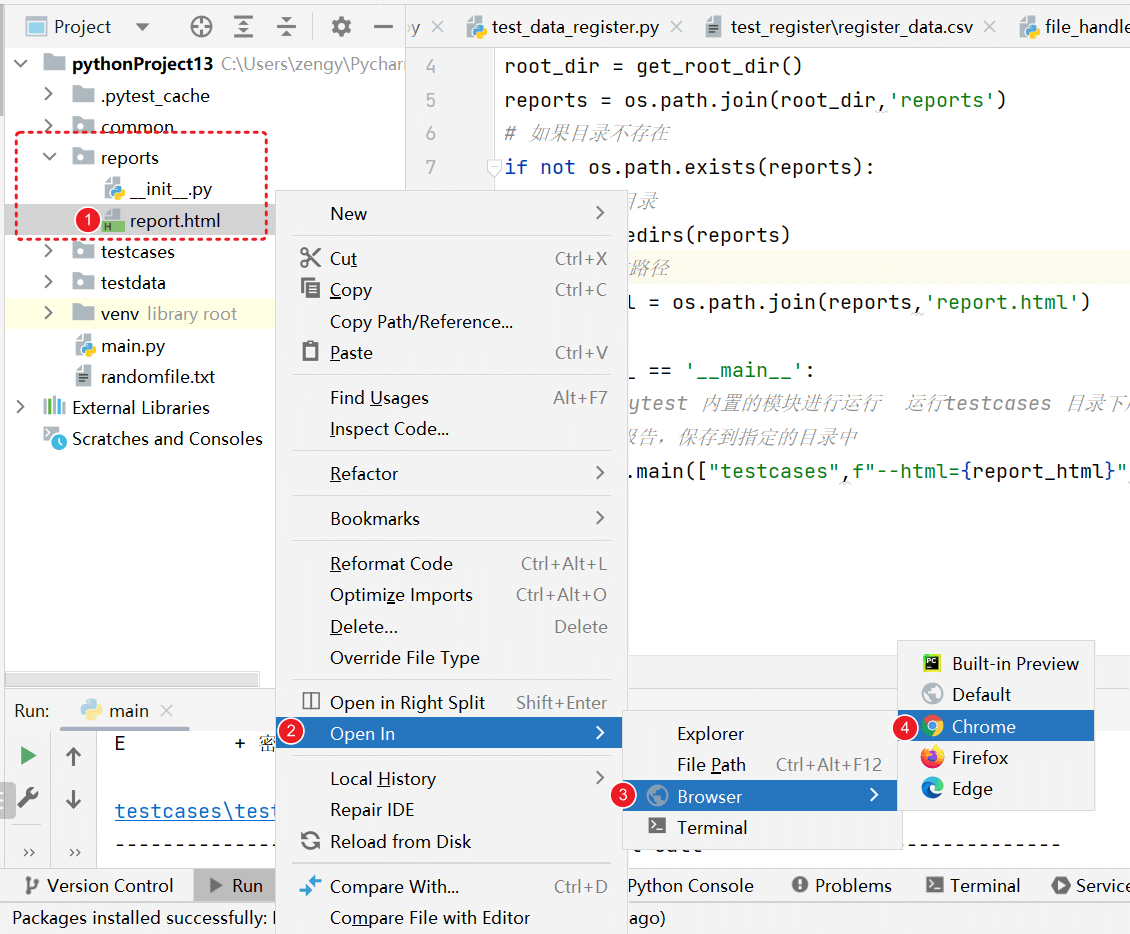
Task: Click the Collapse All icon in Project toolbar
Action: (x=286, y=27)
